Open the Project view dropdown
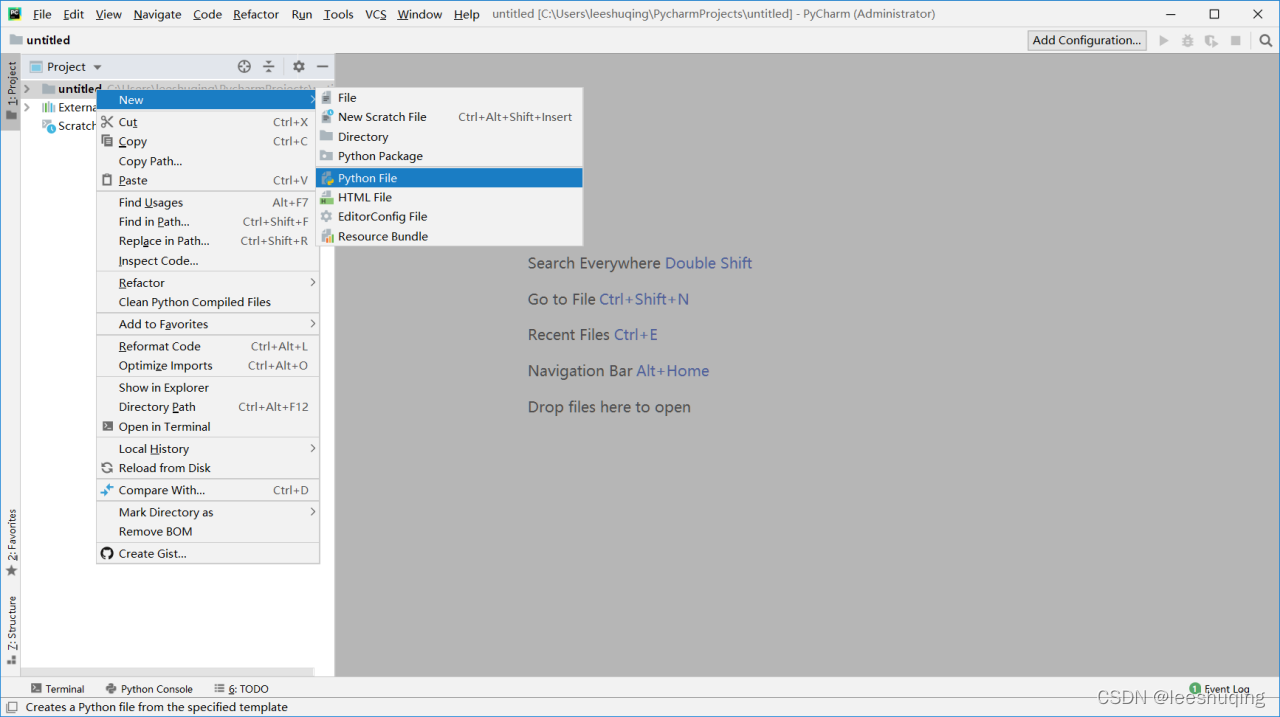Screen dimensions: 1280x717 click(97, 67)
